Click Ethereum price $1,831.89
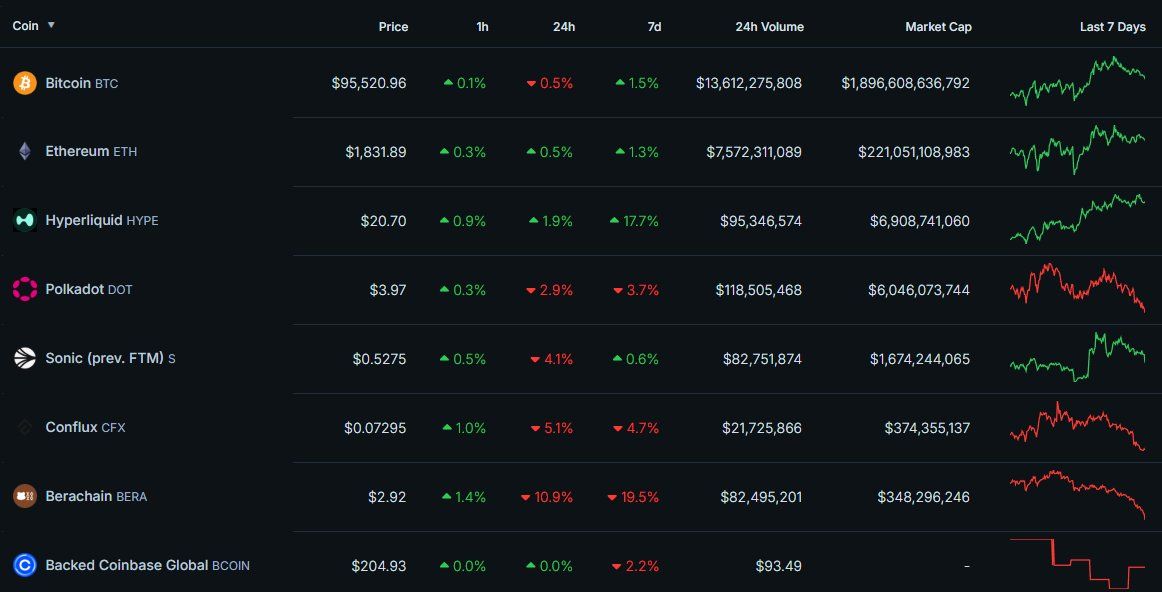Viewport: 1162px width, 592px height. pyautogui.click(x=376, y=152)
